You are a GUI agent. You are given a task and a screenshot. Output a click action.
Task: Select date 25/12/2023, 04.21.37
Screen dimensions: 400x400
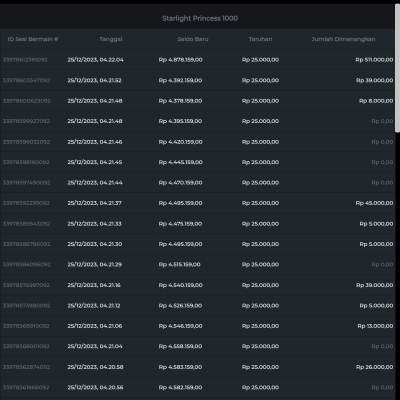[94, 203]
